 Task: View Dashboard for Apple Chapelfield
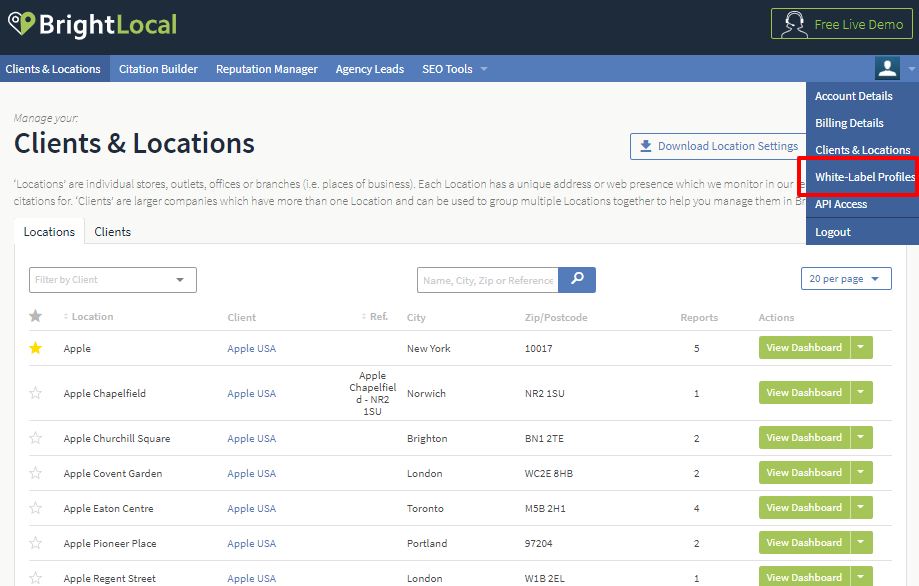pyautogui.click(x=804, y=393)
